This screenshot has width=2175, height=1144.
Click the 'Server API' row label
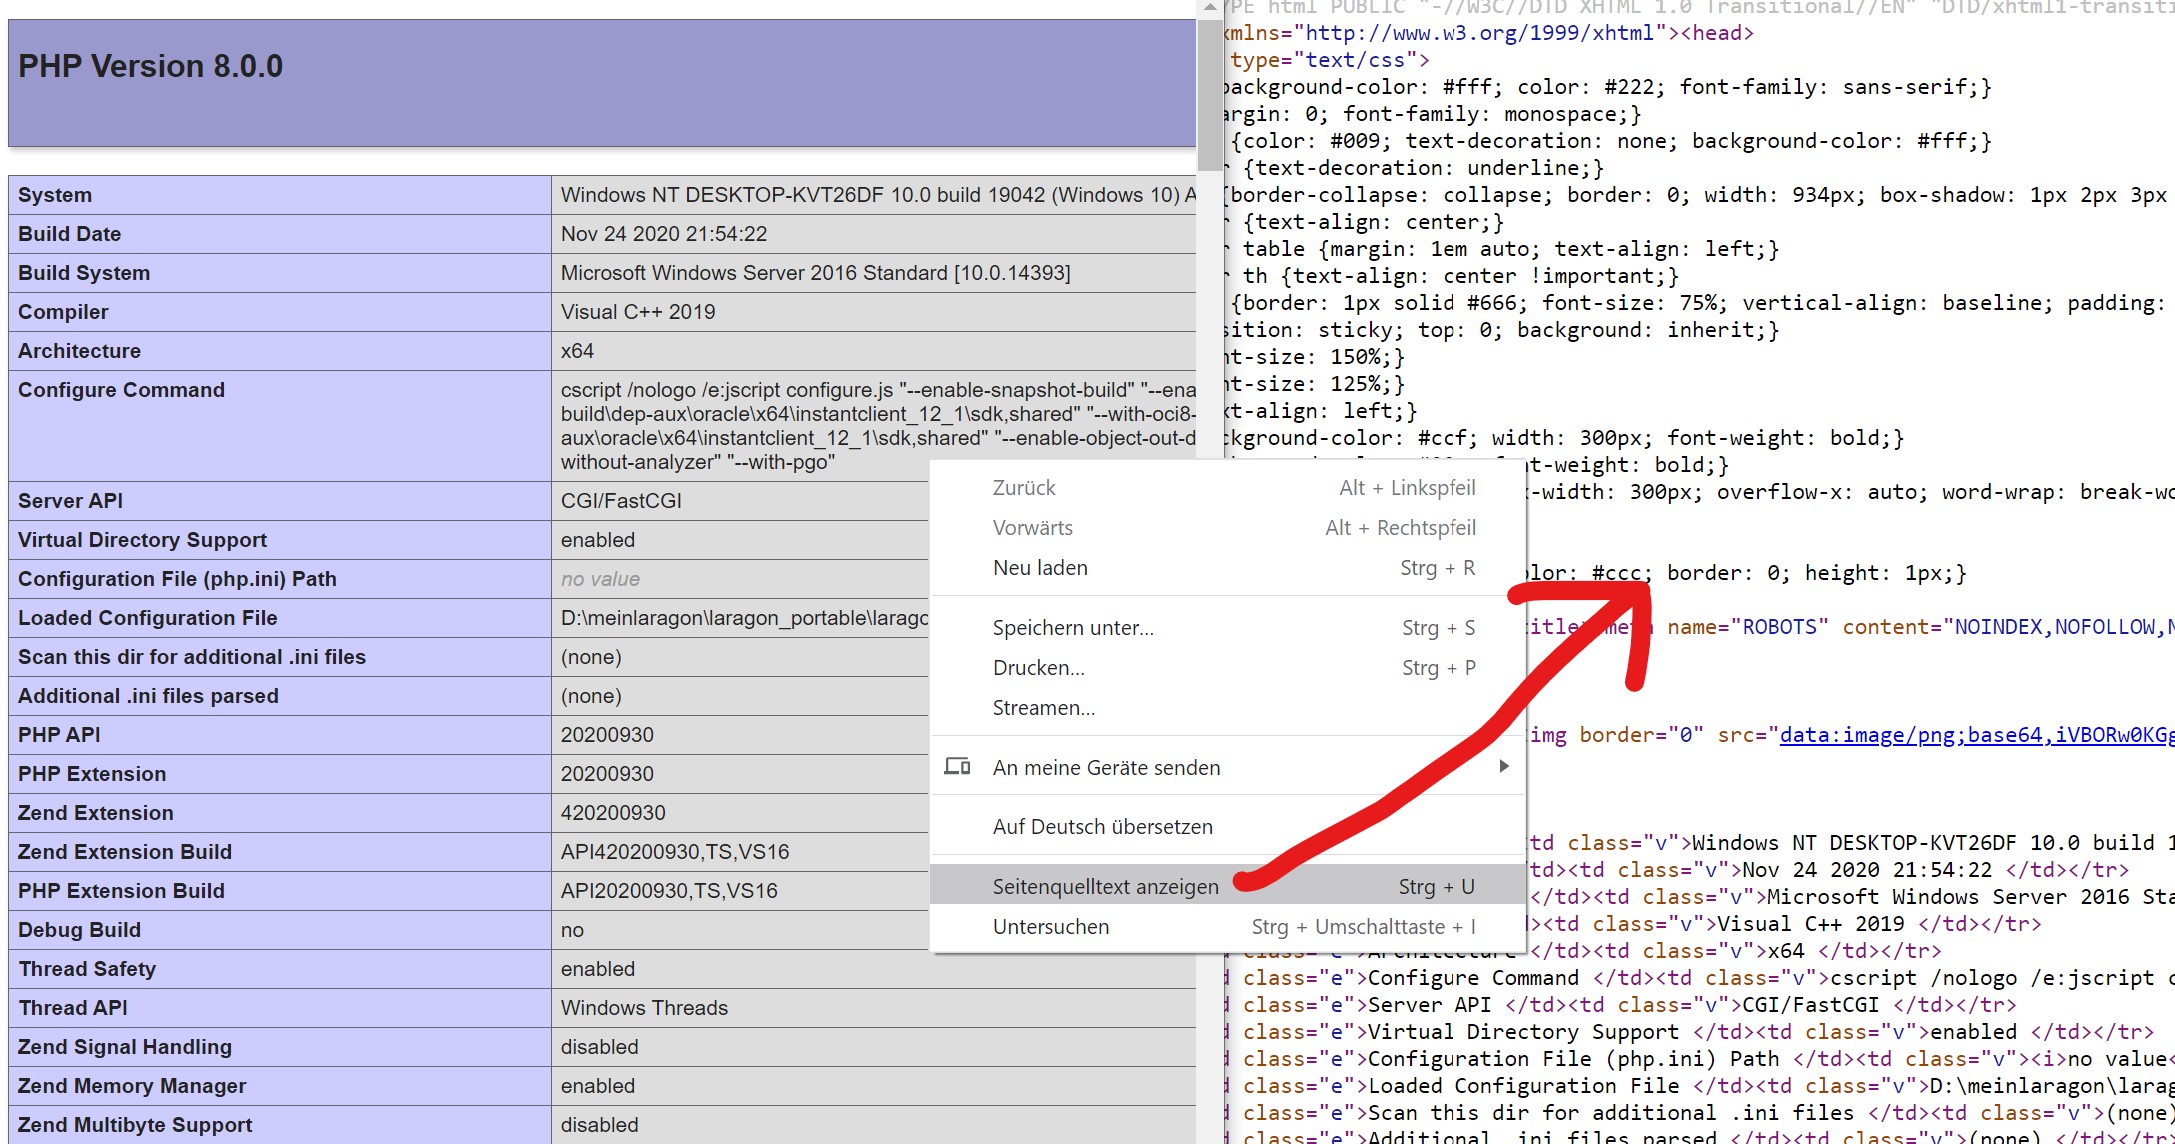click(71, 501)
